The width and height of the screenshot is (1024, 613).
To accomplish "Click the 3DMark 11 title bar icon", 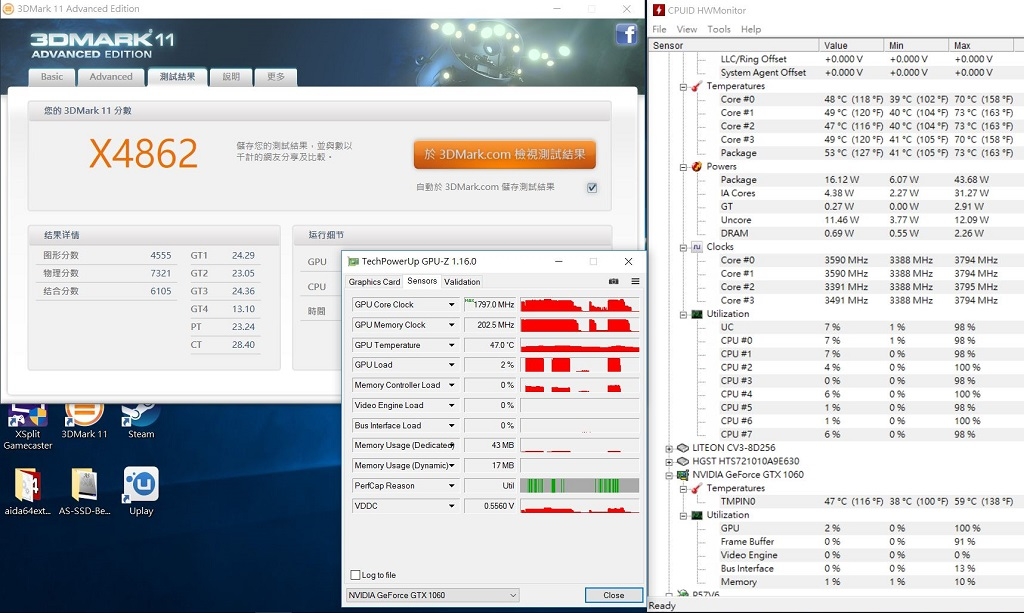I will [8, 8].
